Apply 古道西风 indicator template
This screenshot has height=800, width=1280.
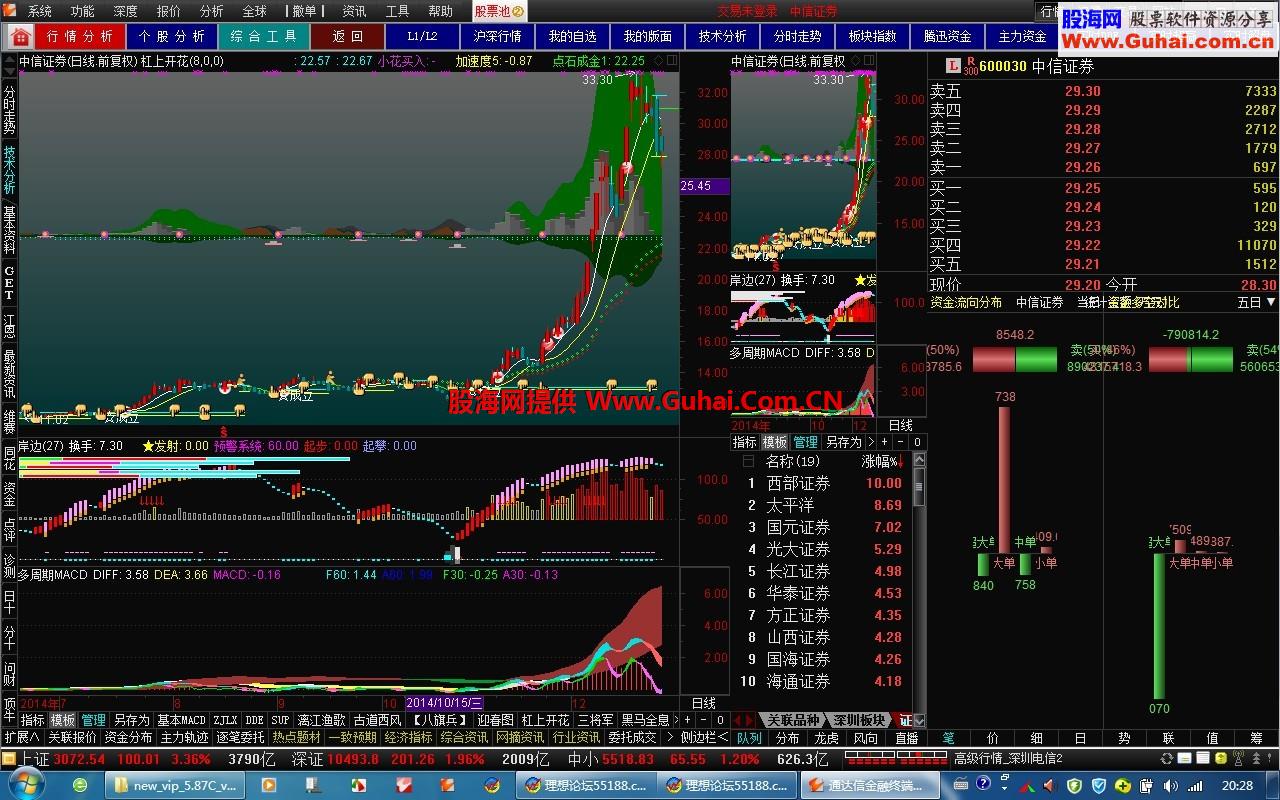pyautogui.click(x=378, y=720)
